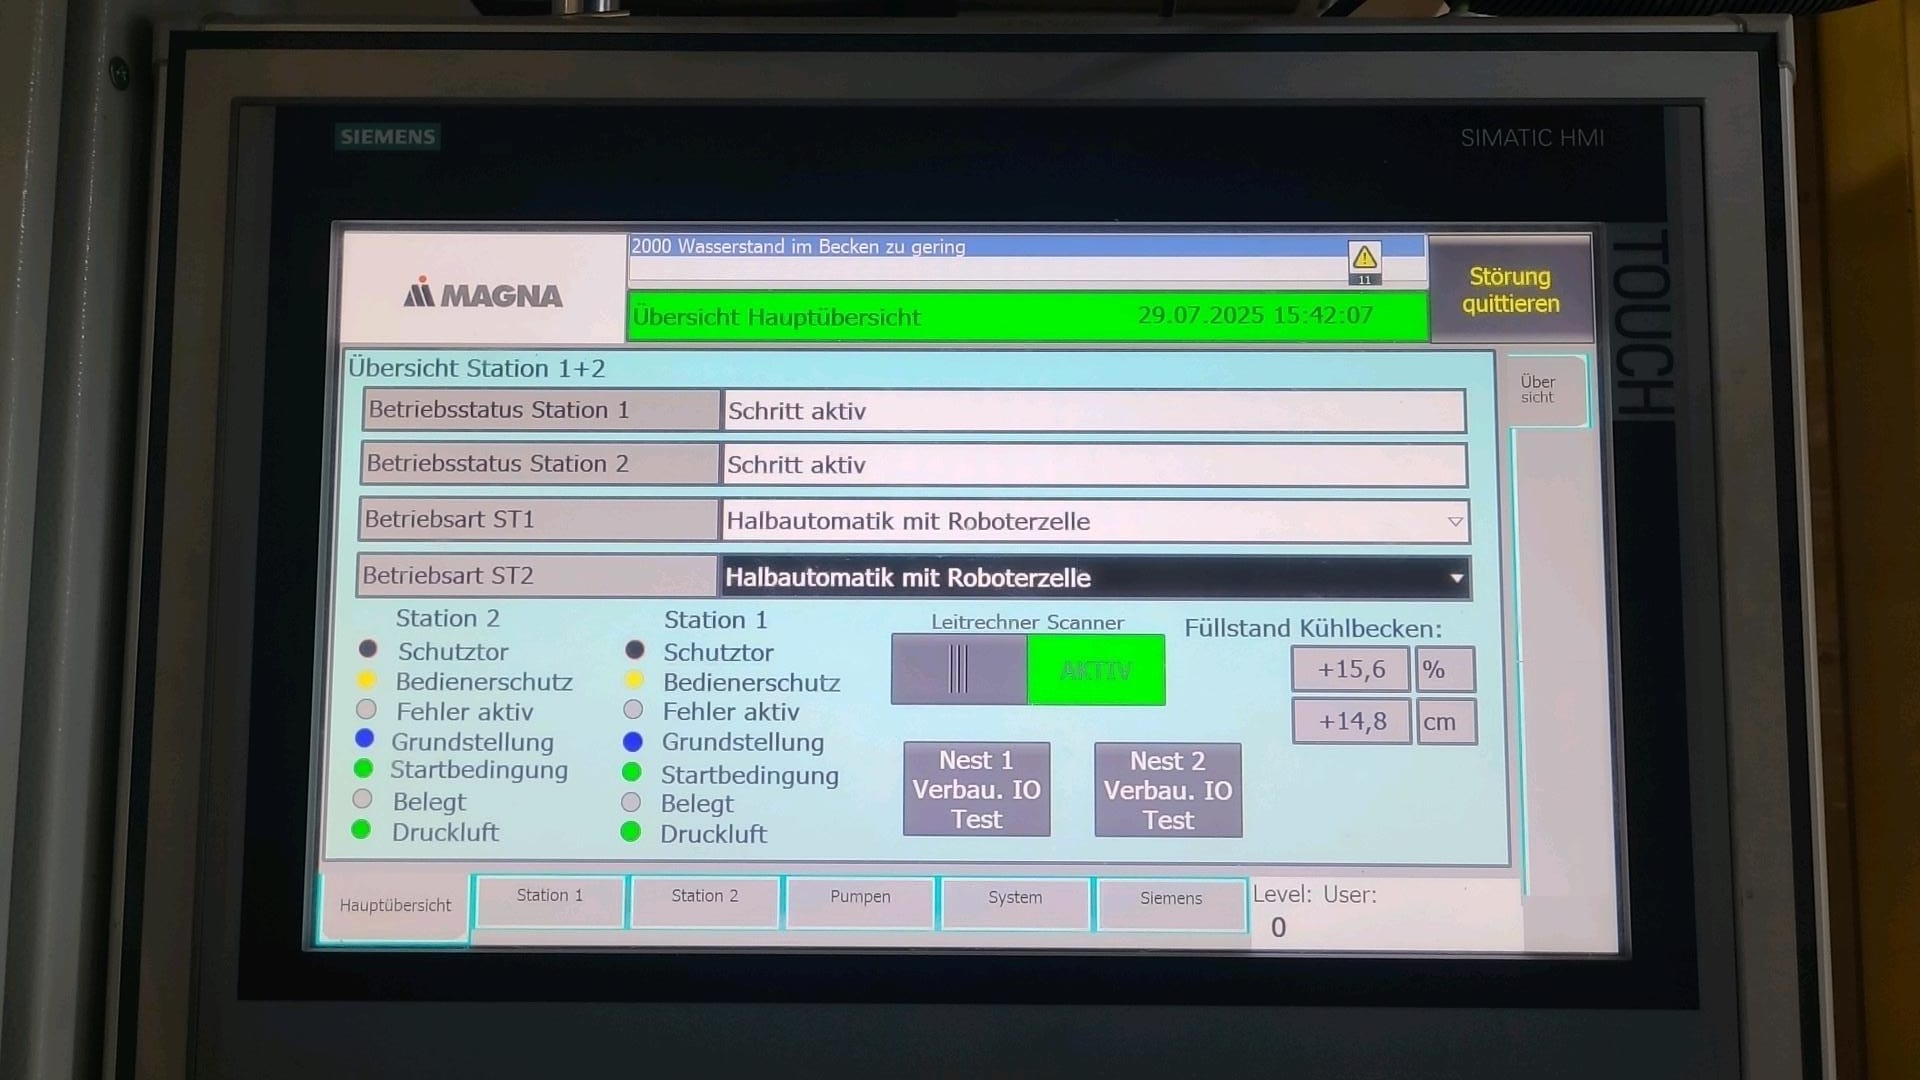Open Betriebsart ST1 dropdown arrow
1920x1080 pixels.
(1455, 521)
